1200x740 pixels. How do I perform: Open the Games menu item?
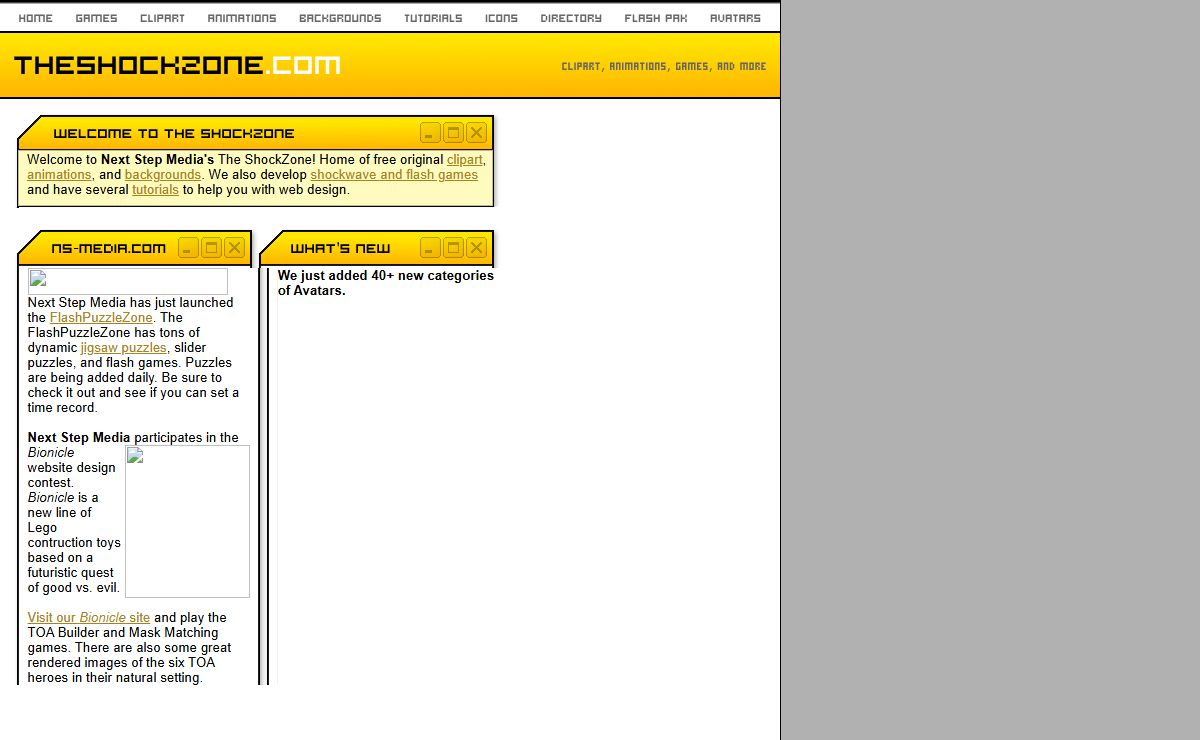pos(96,18)
